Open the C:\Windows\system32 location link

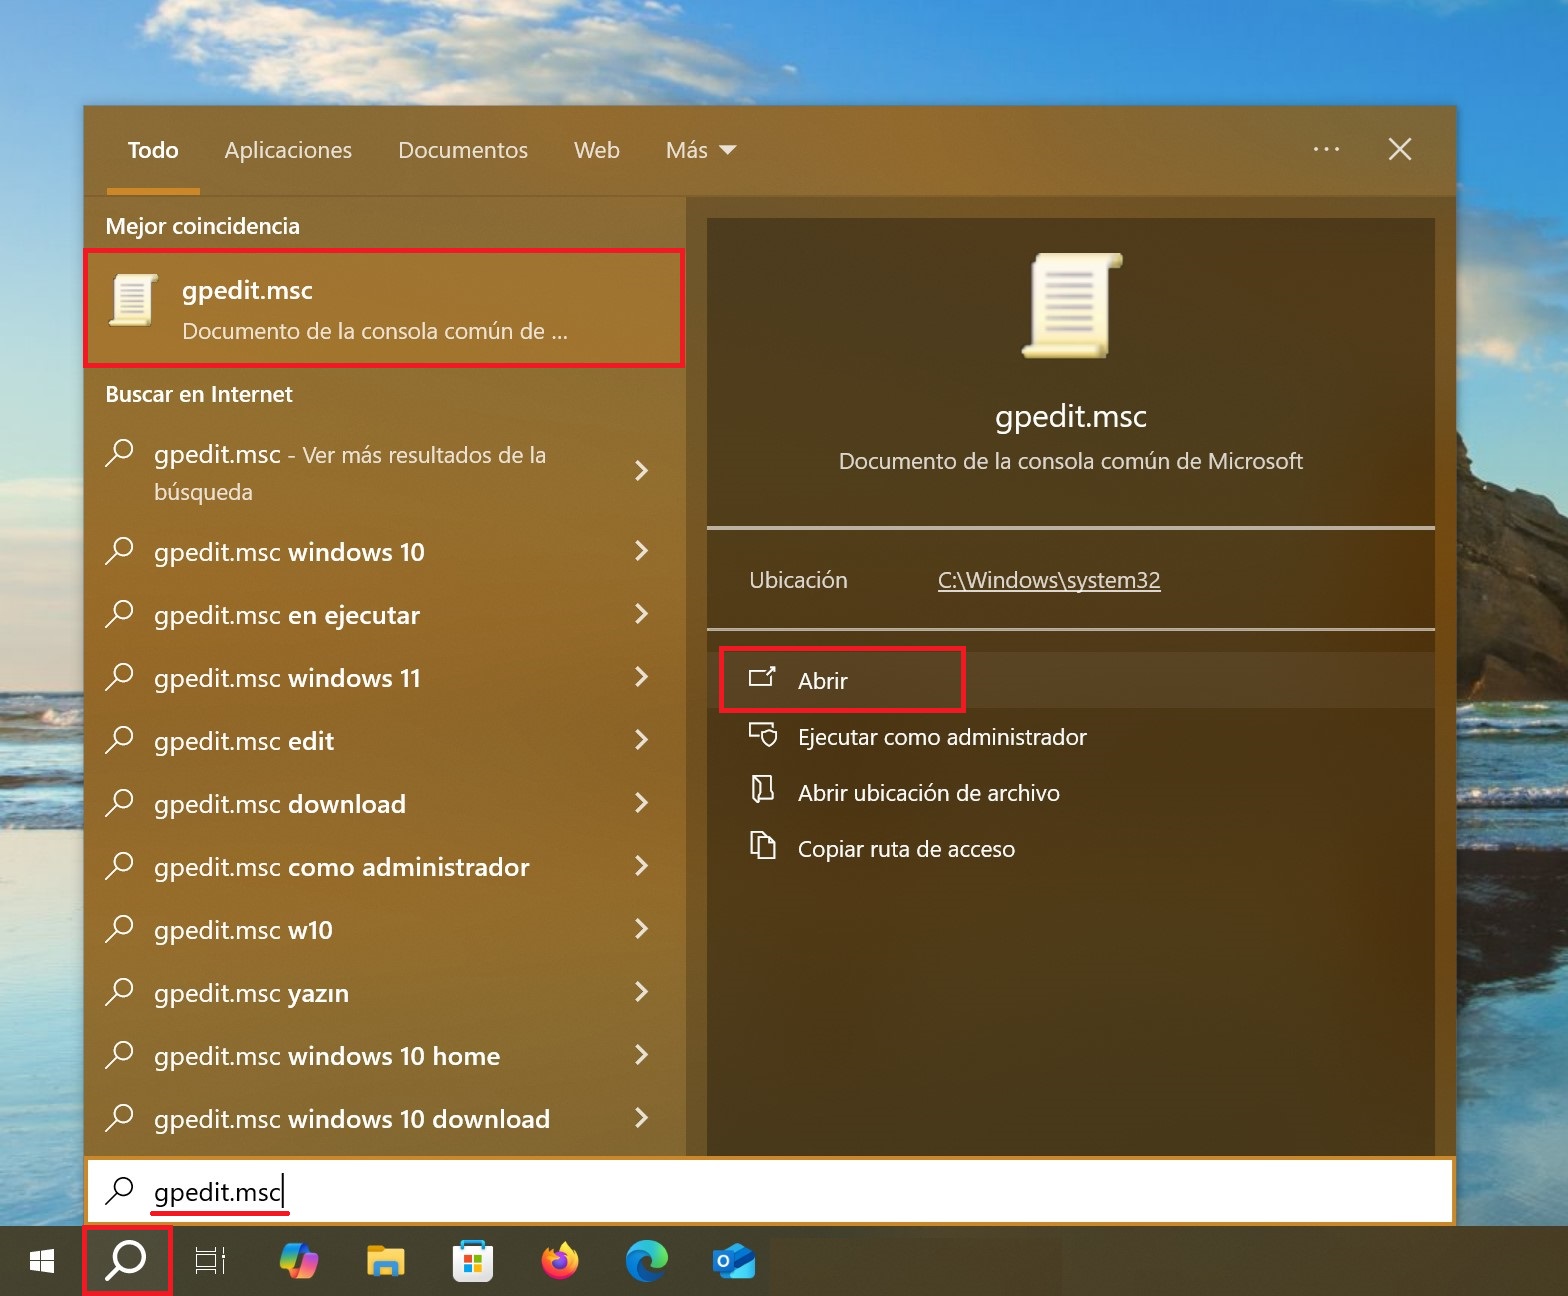pyautogui.click(x=1048, y=580)
